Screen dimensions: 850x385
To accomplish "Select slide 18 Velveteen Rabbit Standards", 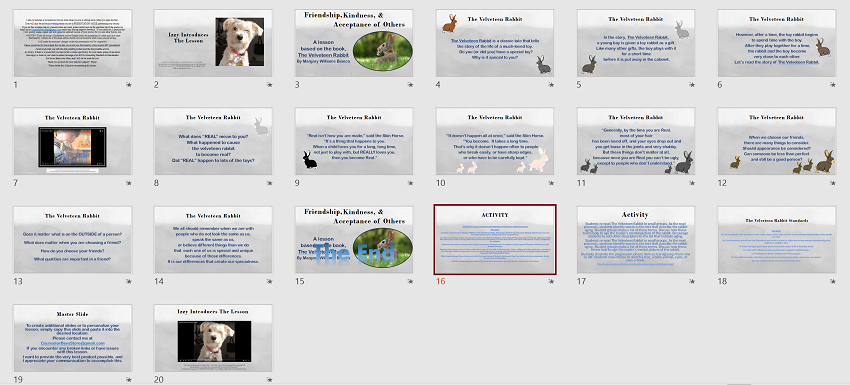I will tap(777, 240).
